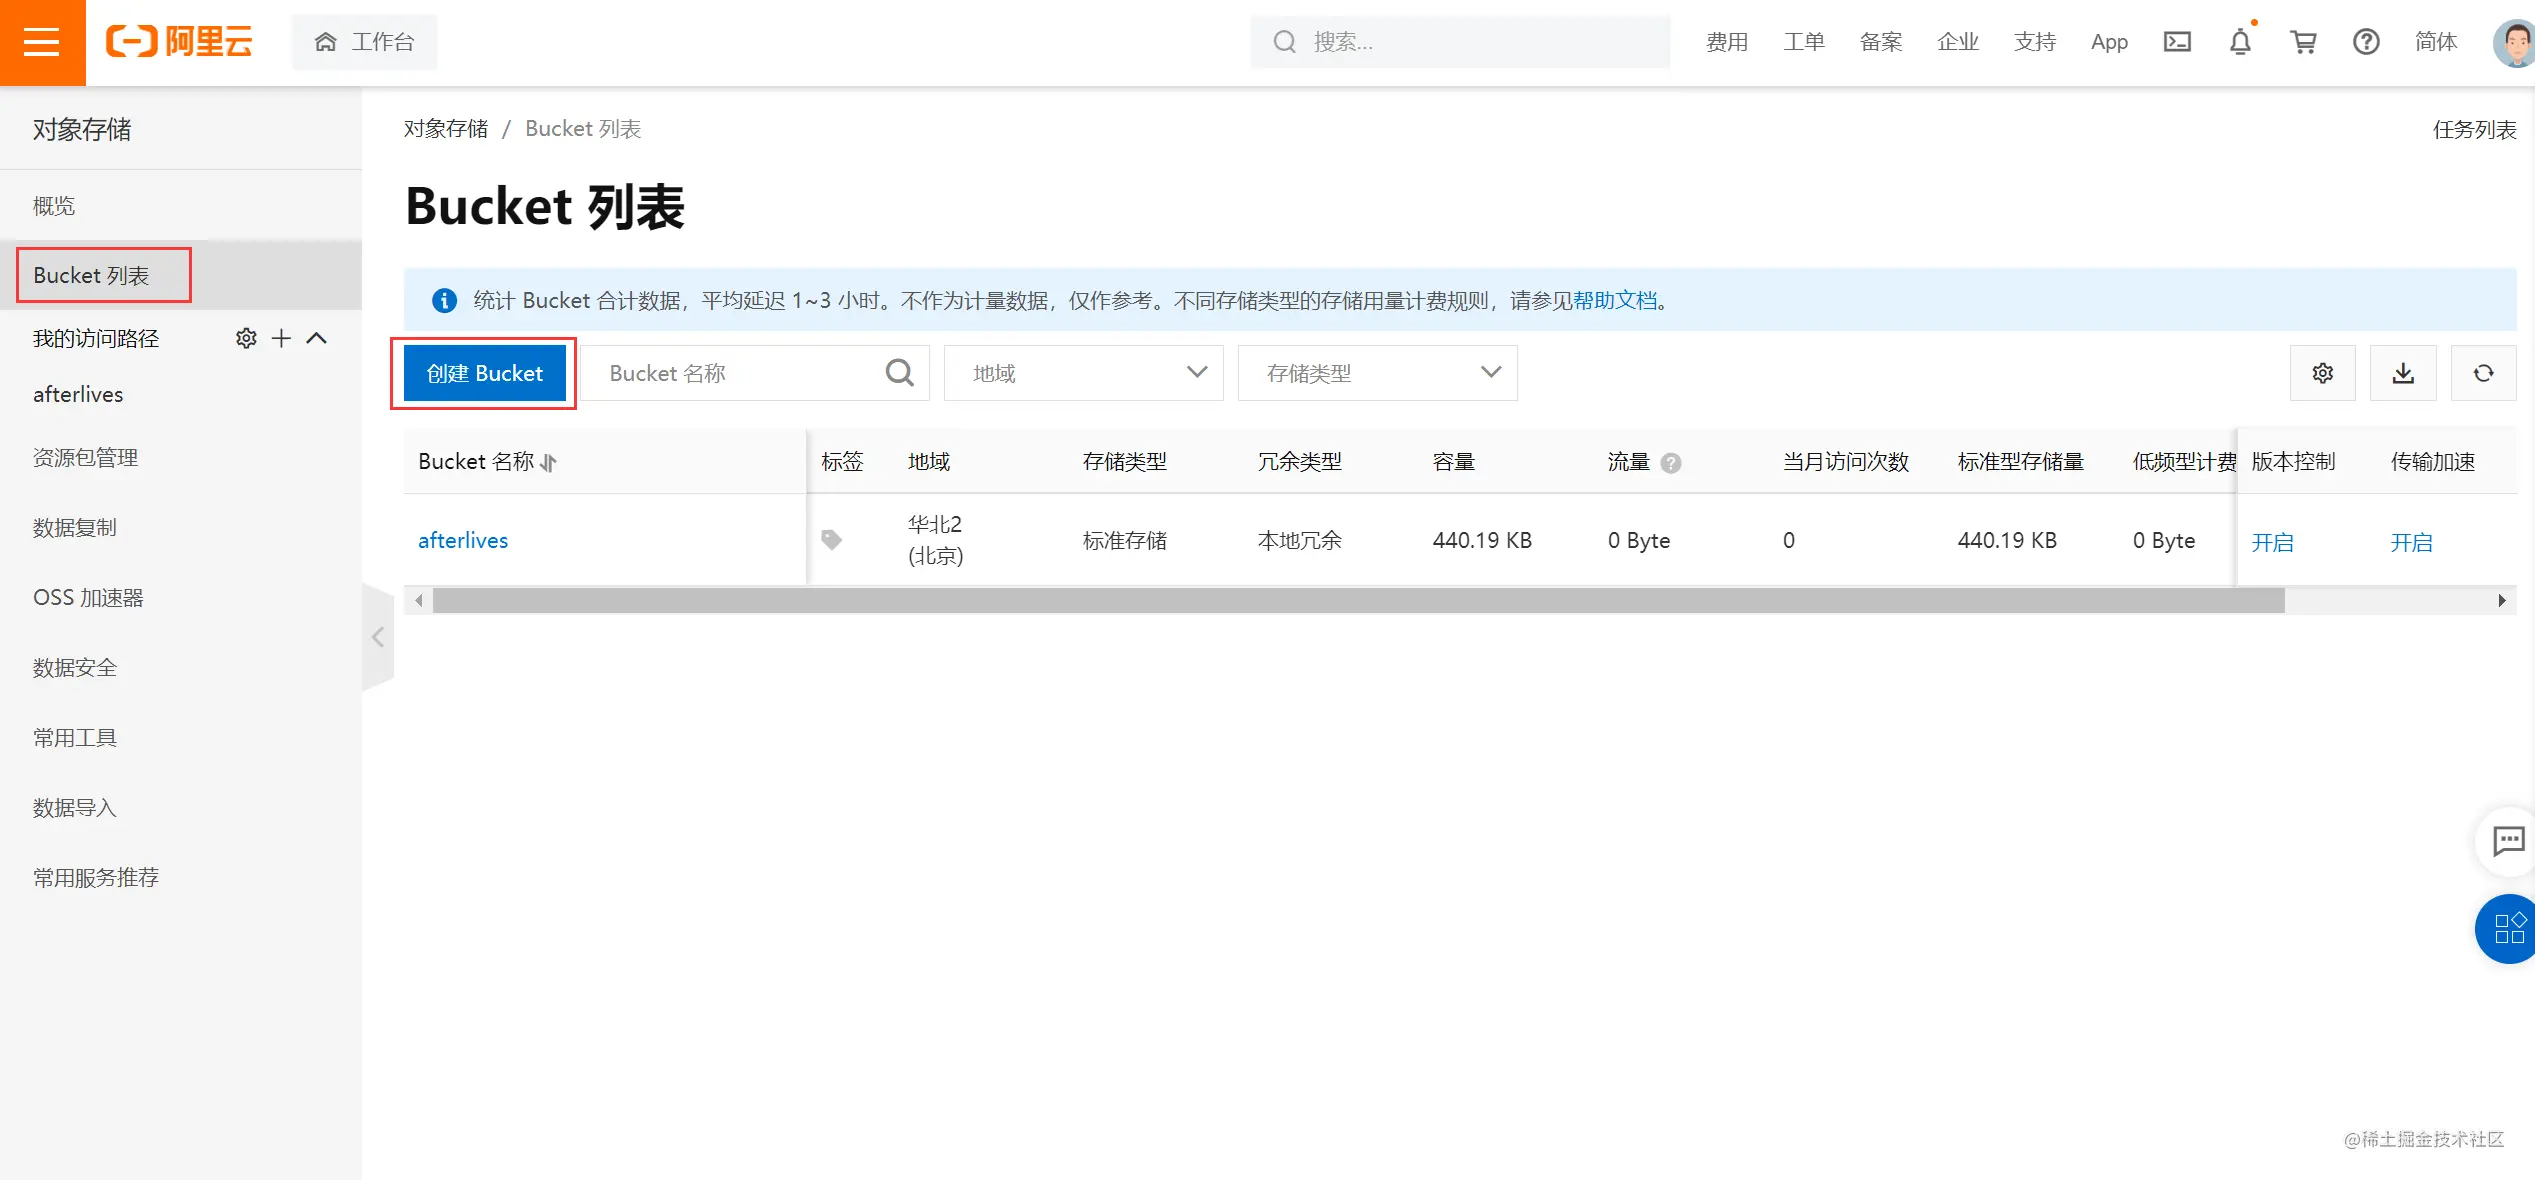2535x1180 pixels.
Task: Open the 工作台 workbench
Action: [364, 42]
